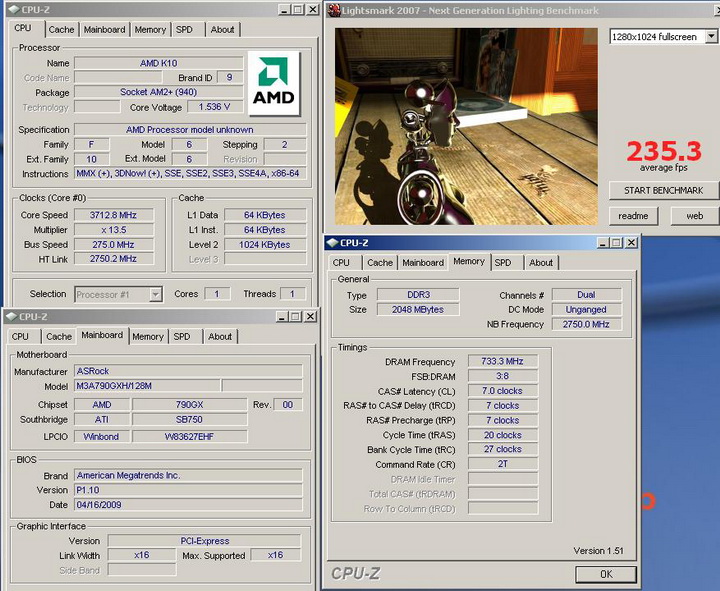720x591 pixels.
Task: Open Mainboard tab in the Processor CPU-Z window
Action: coord(104,29)
